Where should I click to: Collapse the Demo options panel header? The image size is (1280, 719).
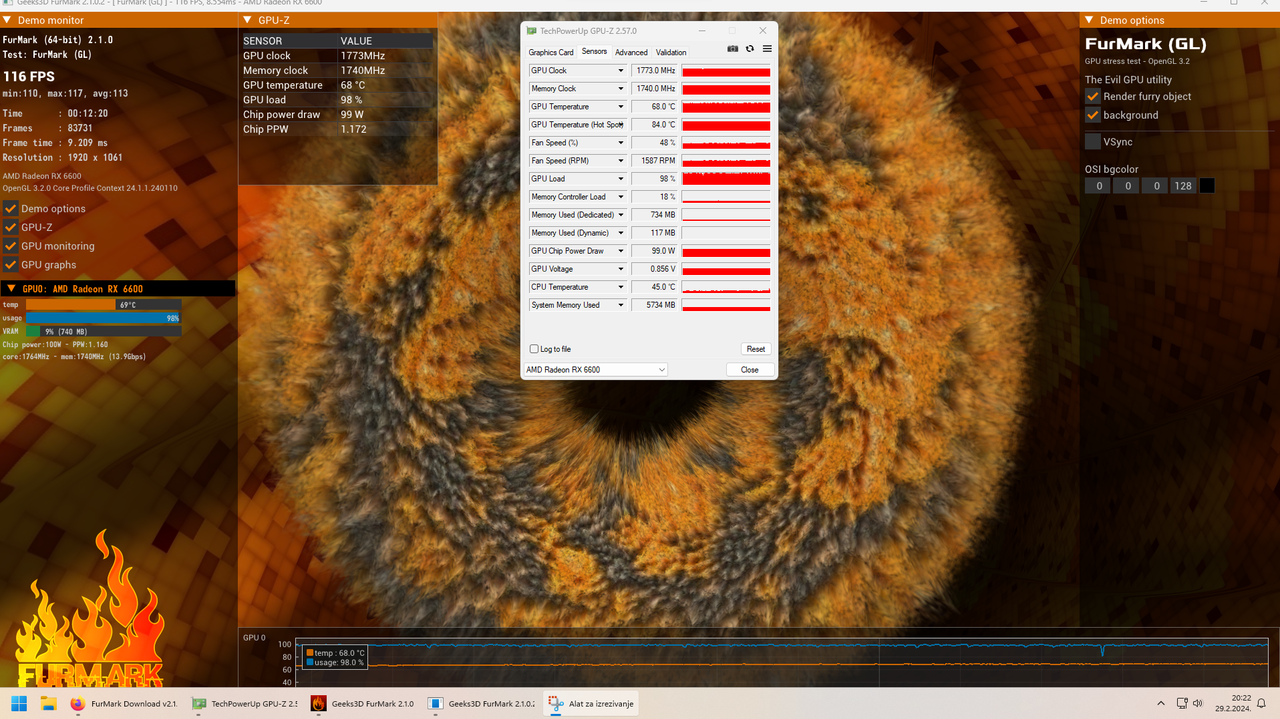click(1089, 20)
